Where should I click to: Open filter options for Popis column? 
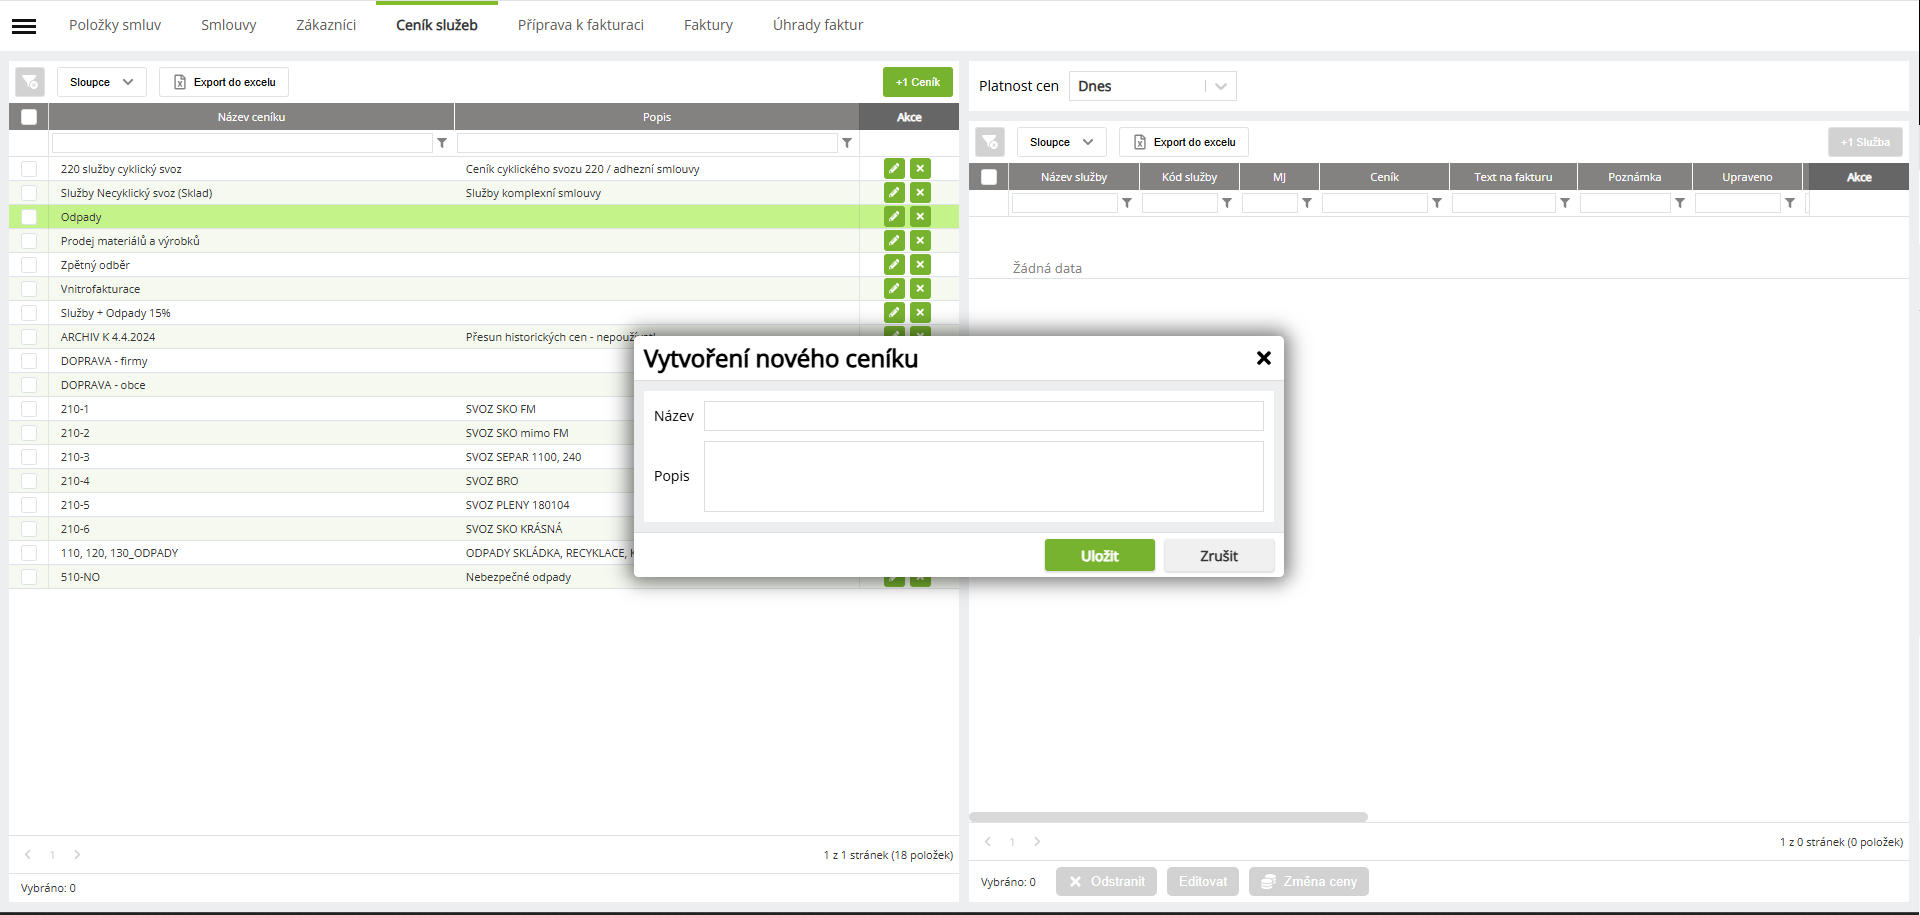847,143
